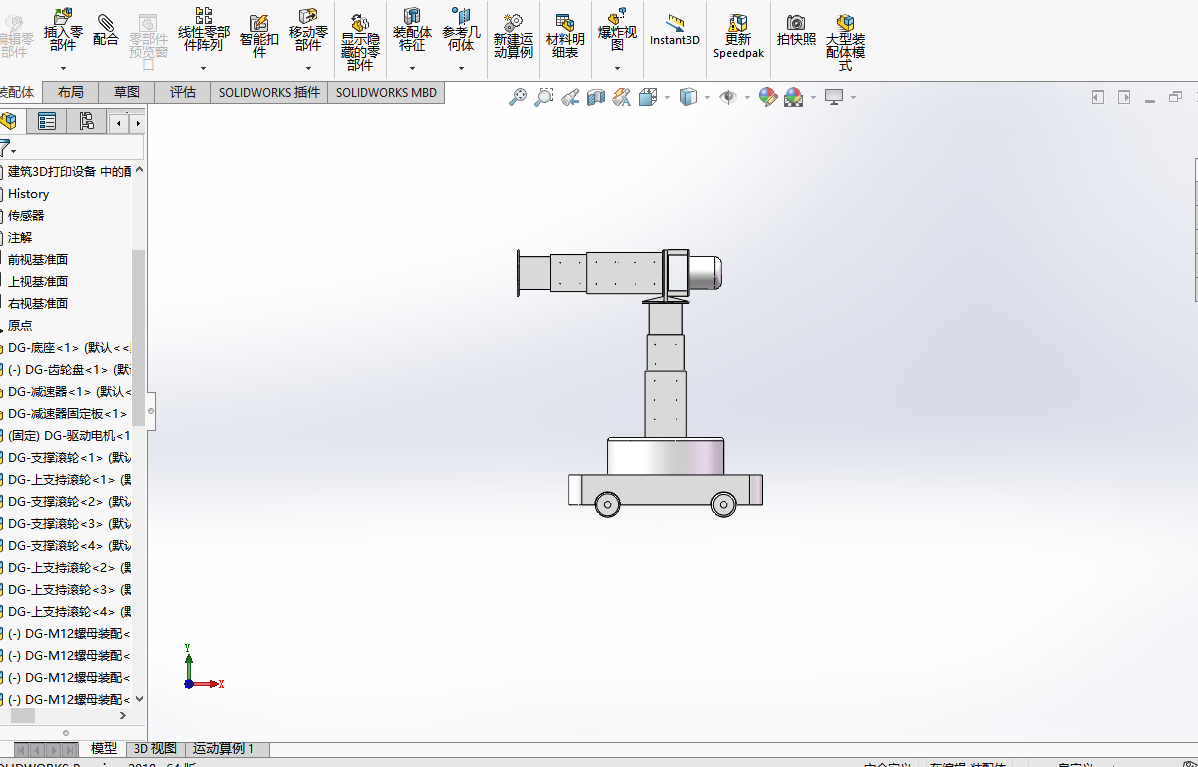This screenshot has width=1198, height=767.
Task: Open View Settings dropdown arrow
Action: point(853,98)
